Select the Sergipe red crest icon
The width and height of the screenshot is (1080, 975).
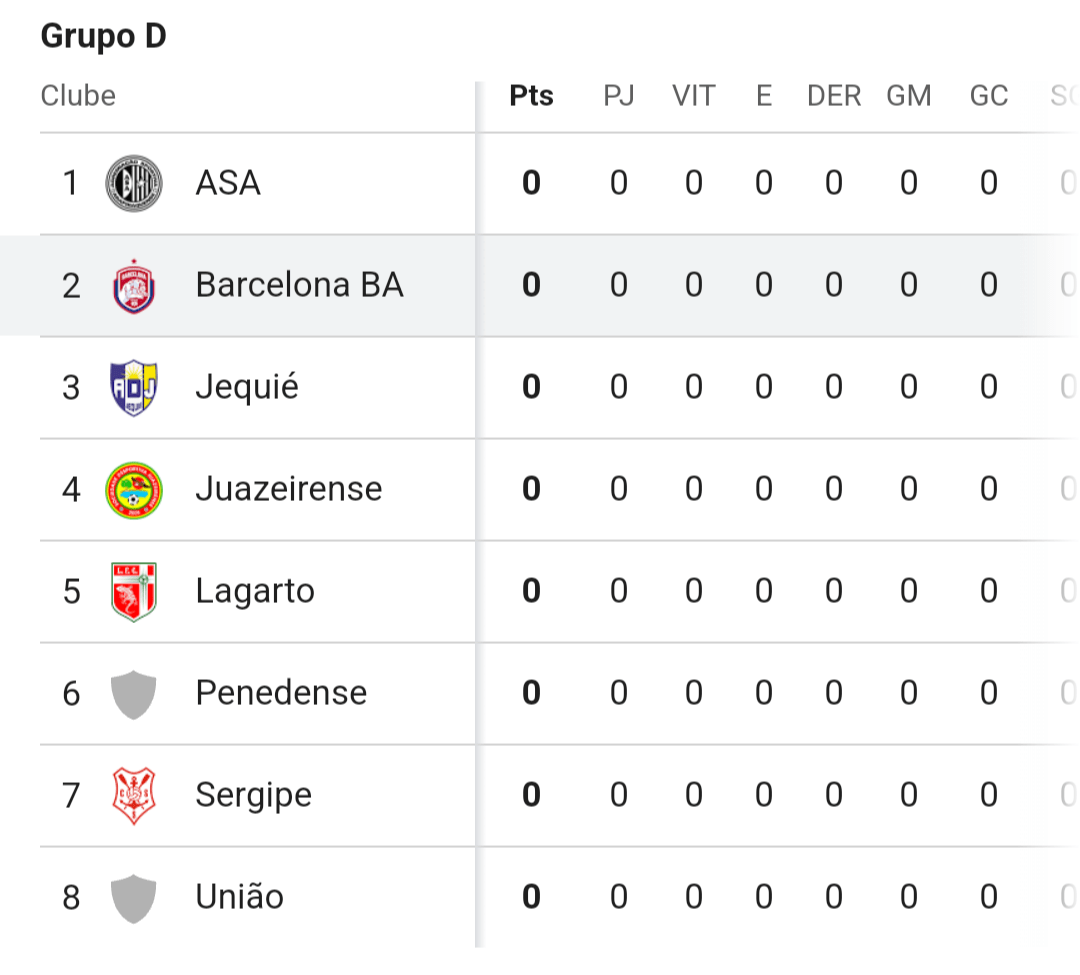134,795
